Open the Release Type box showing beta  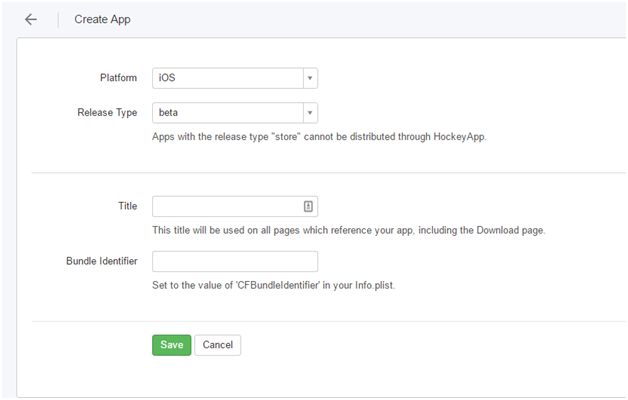[x=227, y=113]
